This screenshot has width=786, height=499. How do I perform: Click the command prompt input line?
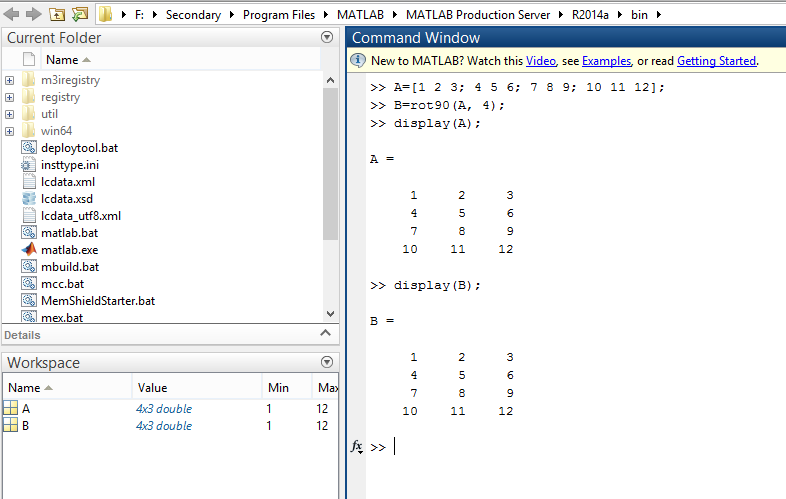click(576, 446)
